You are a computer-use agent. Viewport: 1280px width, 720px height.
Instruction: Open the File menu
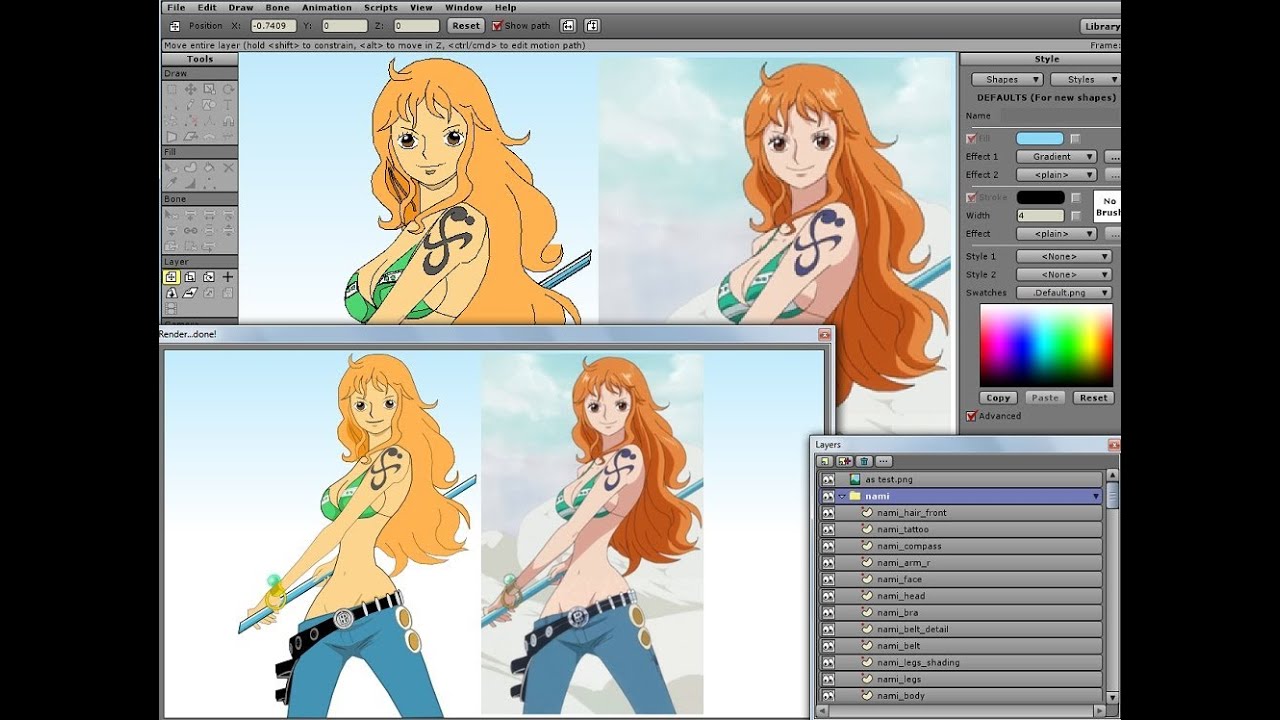176,7
